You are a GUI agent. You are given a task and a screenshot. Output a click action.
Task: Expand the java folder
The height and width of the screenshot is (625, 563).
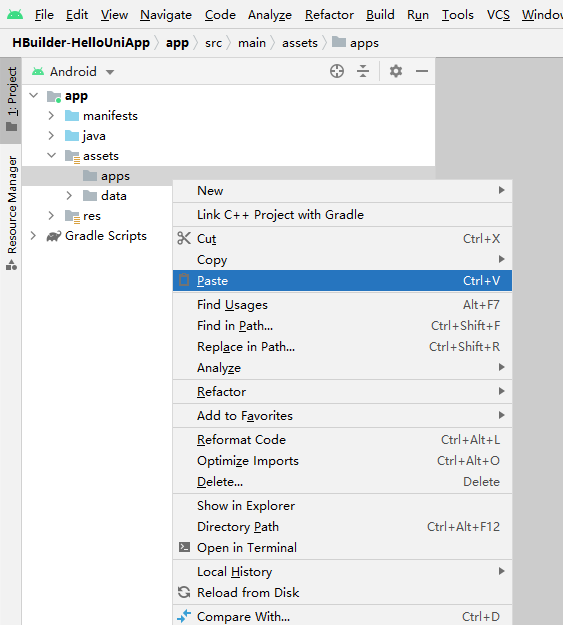click(x=51, y=136)
